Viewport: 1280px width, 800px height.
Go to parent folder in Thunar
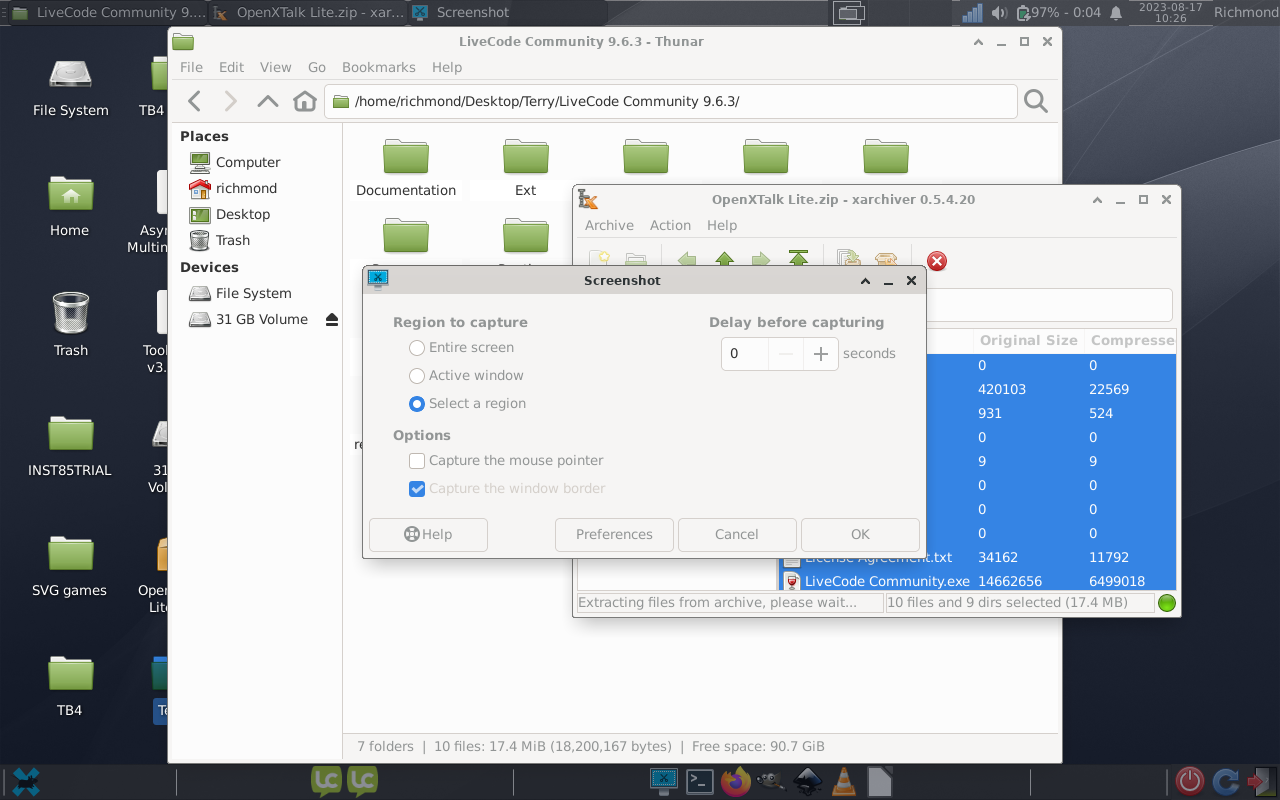pos(267,101)
